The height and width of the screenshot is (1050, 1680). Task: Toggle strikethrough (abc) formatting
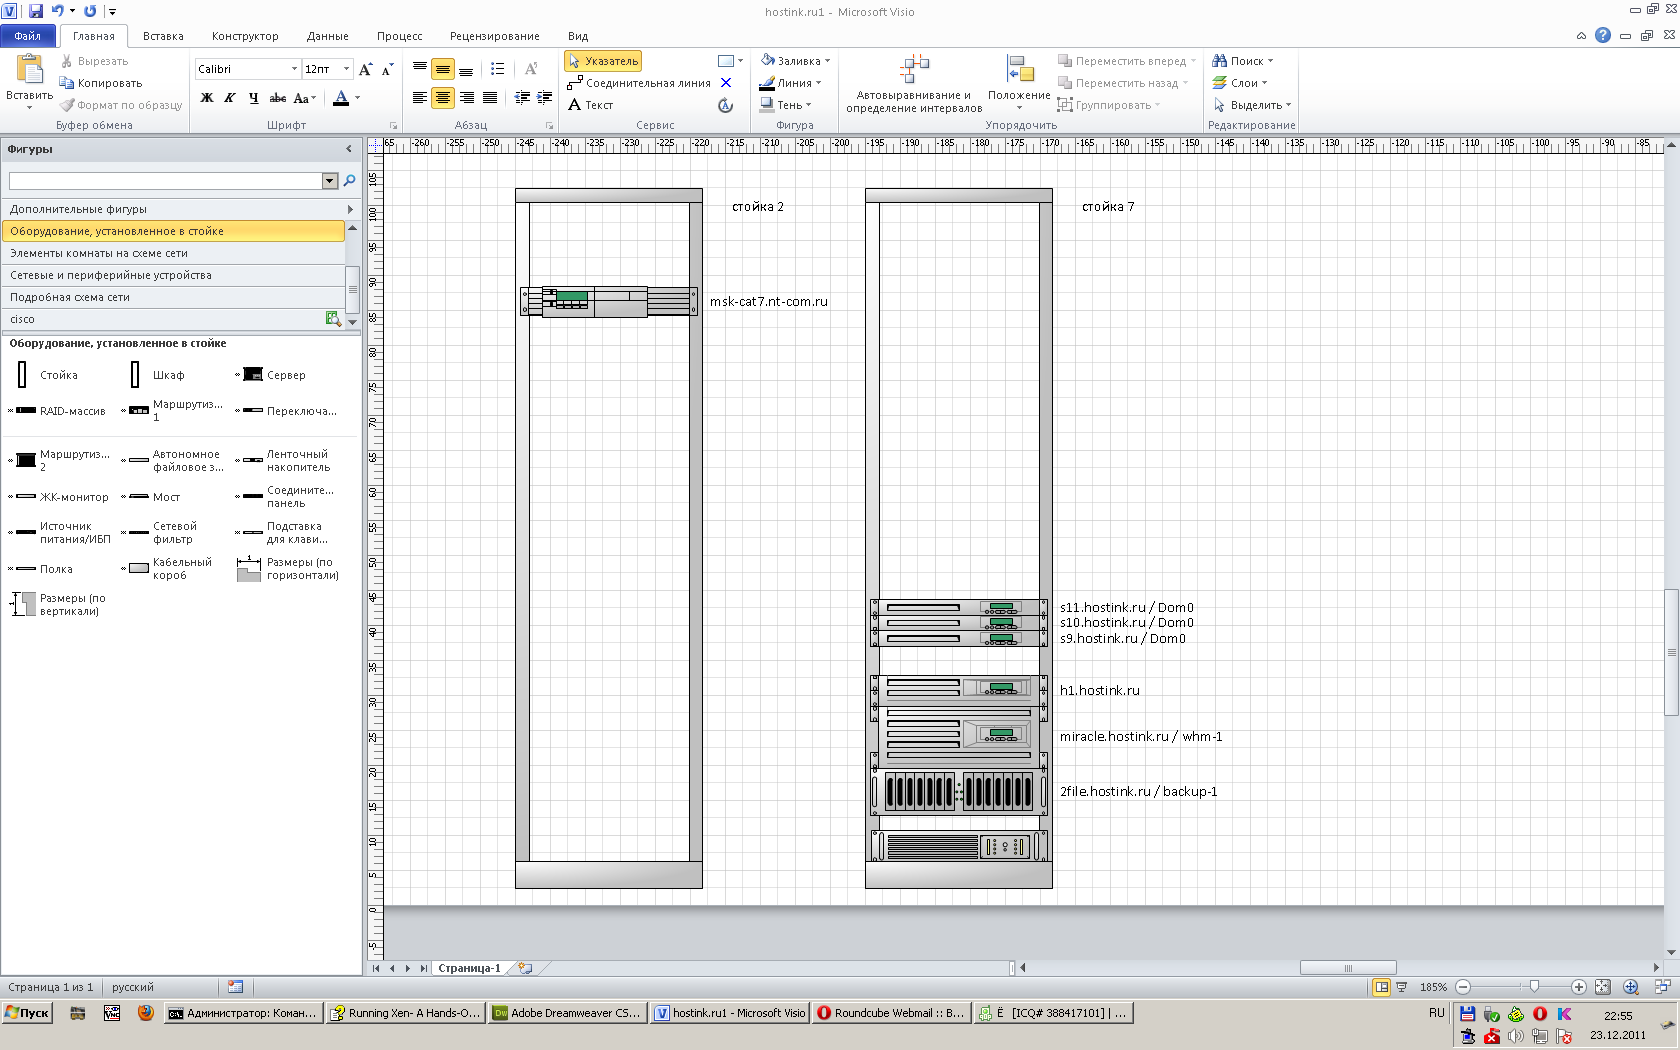[x=278, y=98]
